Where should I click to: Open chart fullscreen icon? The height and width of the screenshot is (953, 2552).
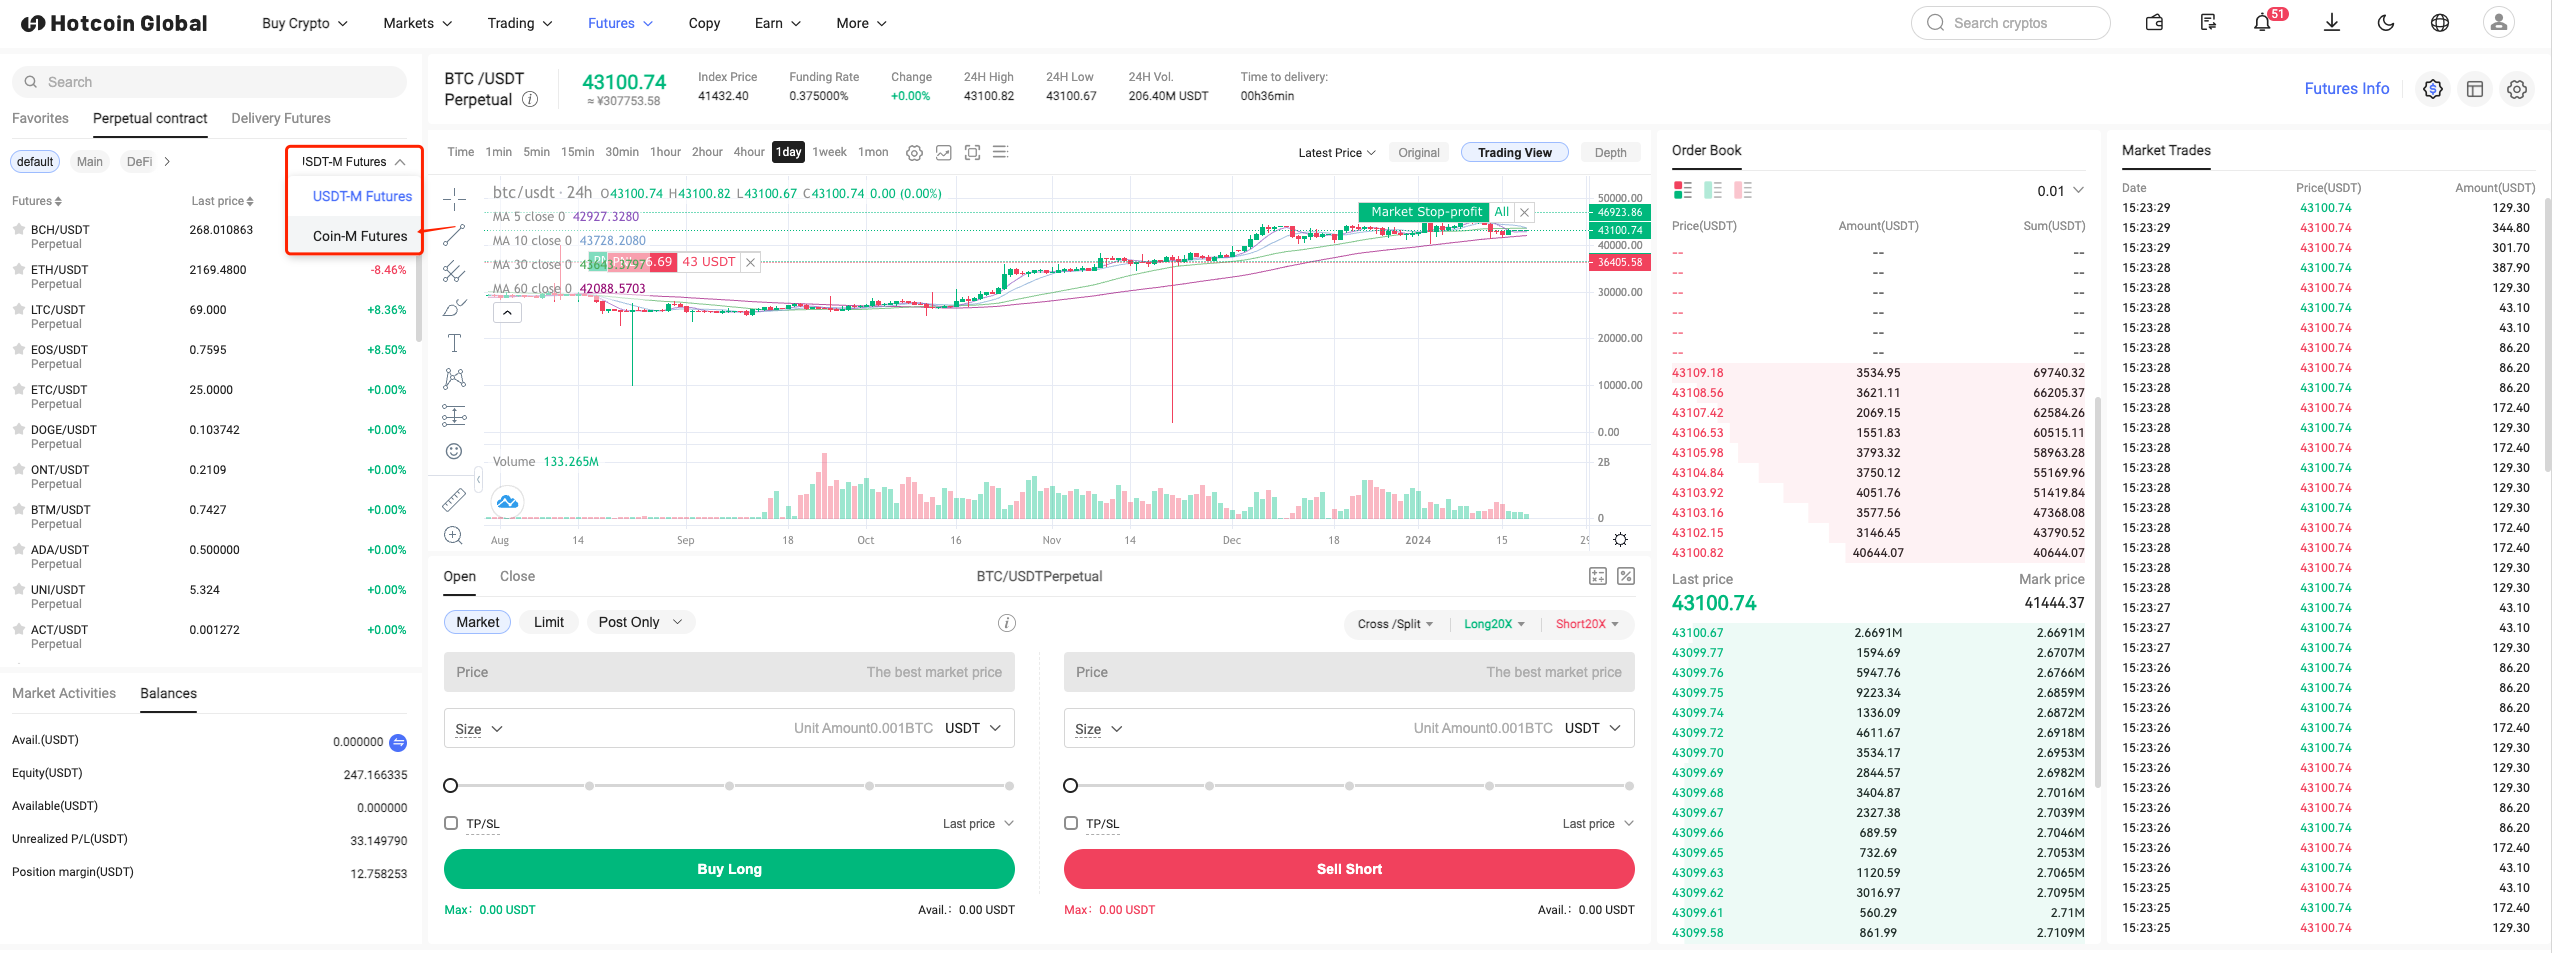pos(972,152)
